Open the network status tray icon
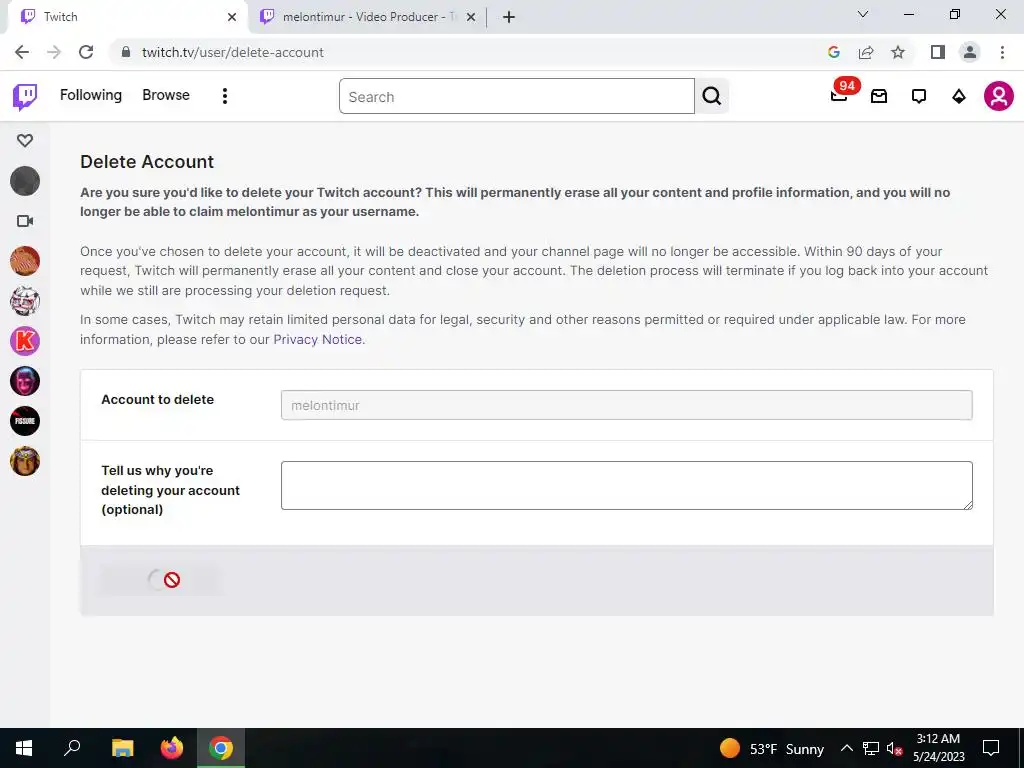 pyautogui.click(x=871, y=748)
